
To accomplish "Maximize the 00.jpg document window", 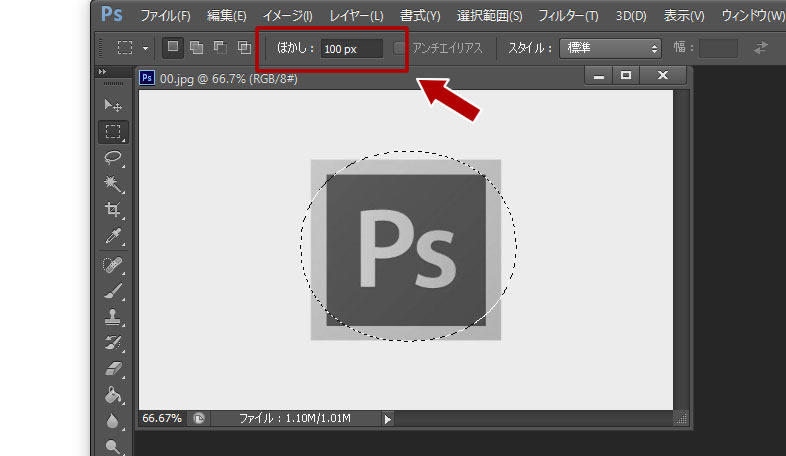I will [x=626, y=76].
